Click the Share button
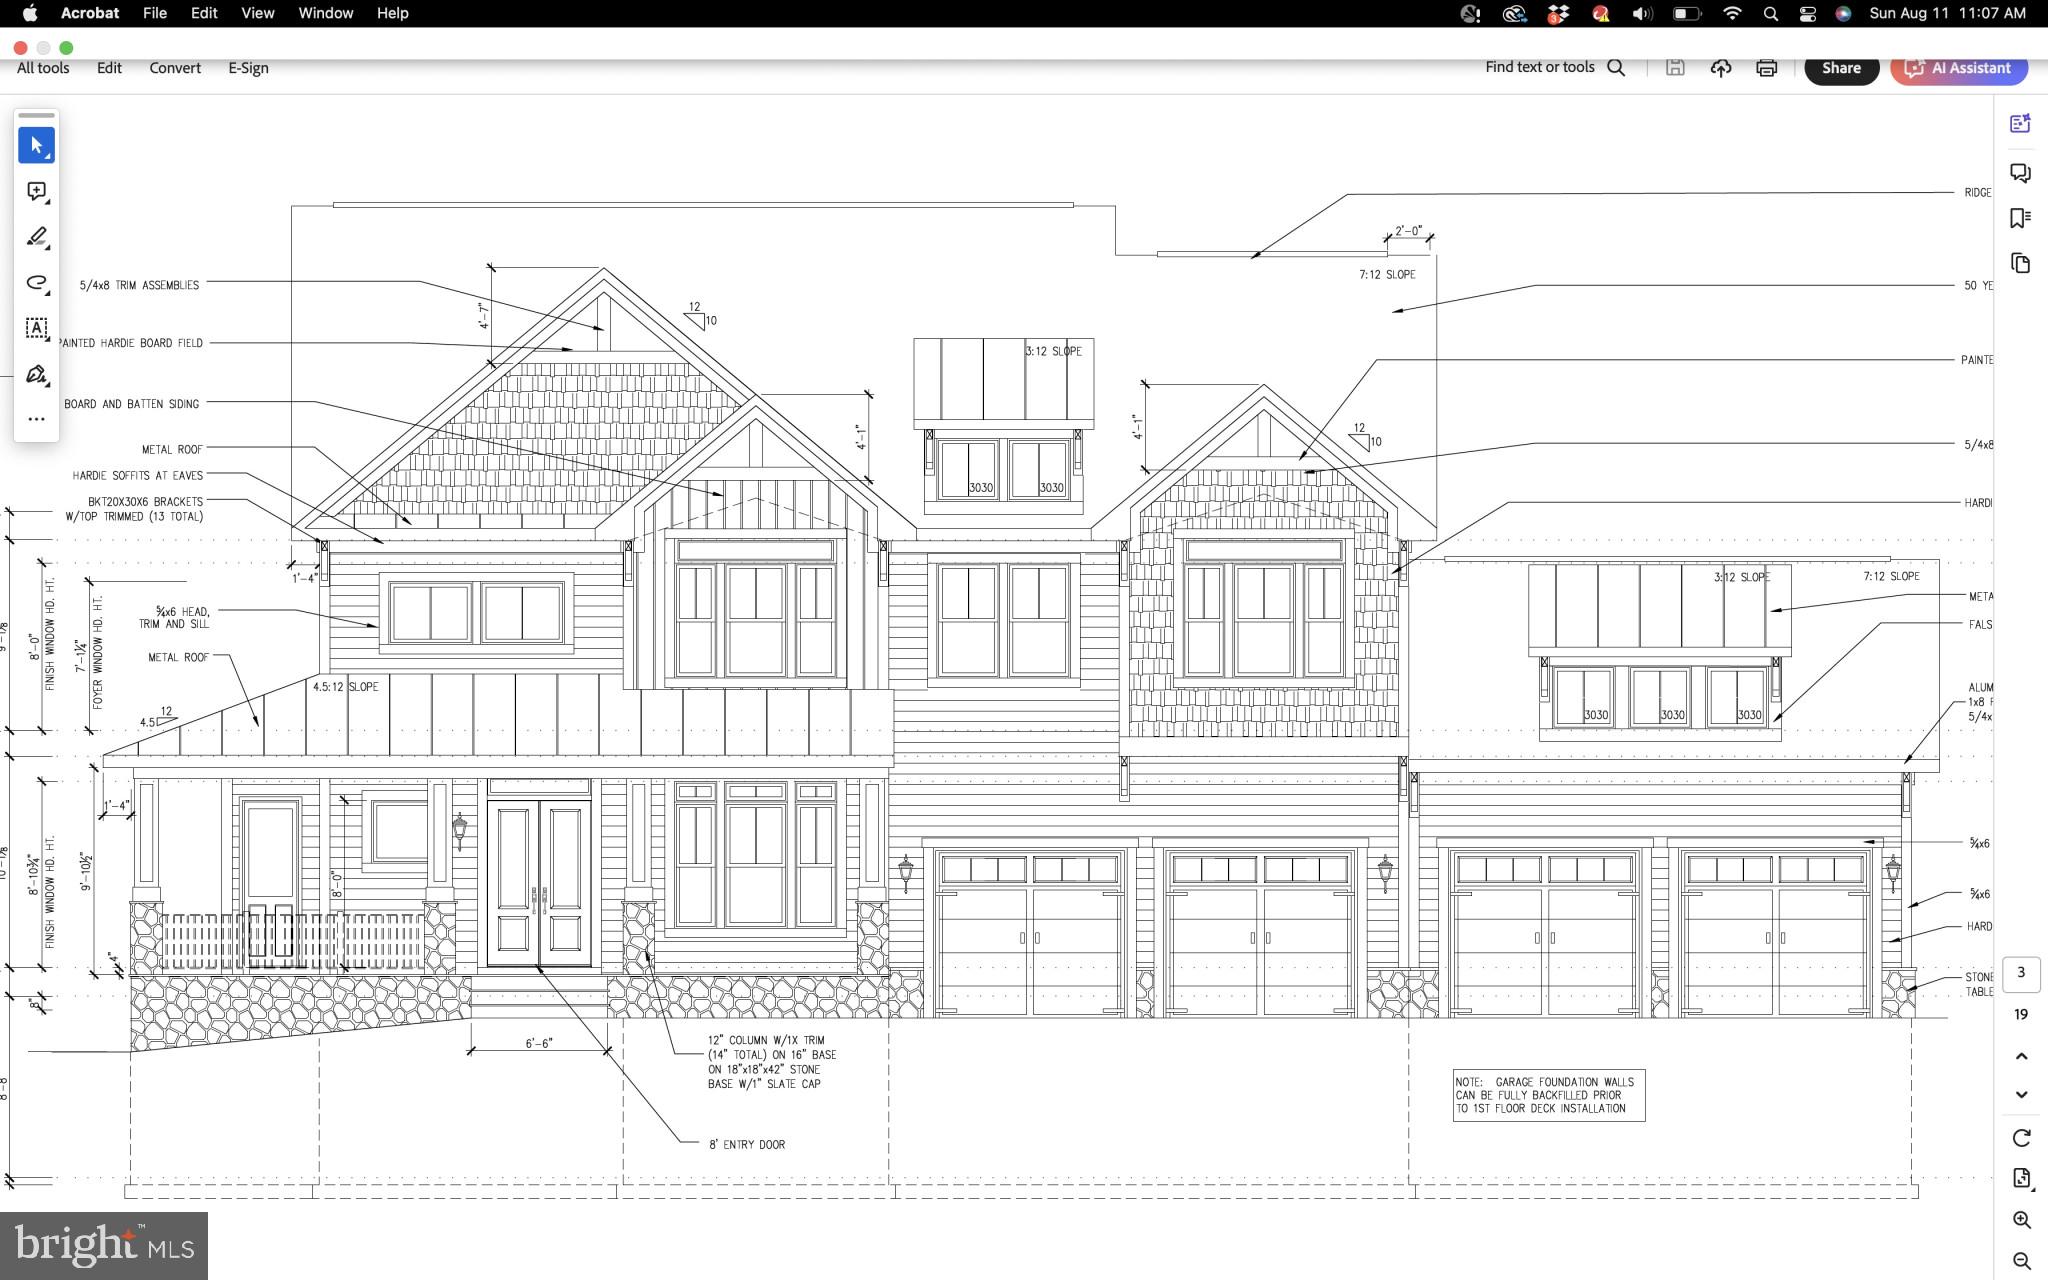Image resolution: width=2048 pixels, height=1280 pixels. coord(1840,68)
